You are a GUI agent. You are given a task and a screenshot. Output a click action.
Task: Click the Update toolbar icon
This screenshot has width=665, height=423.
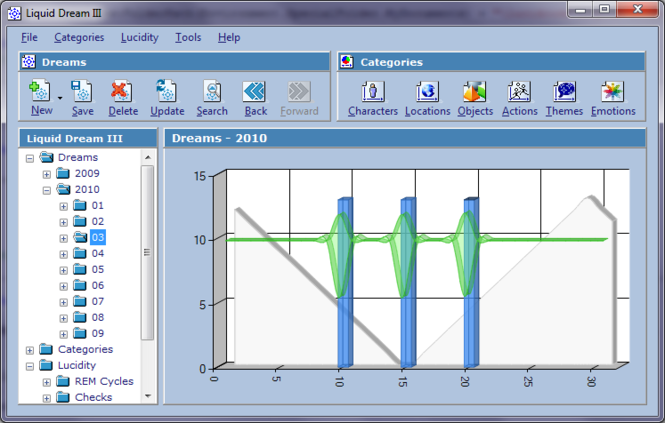pyautogui.click(x=167, y=93)
